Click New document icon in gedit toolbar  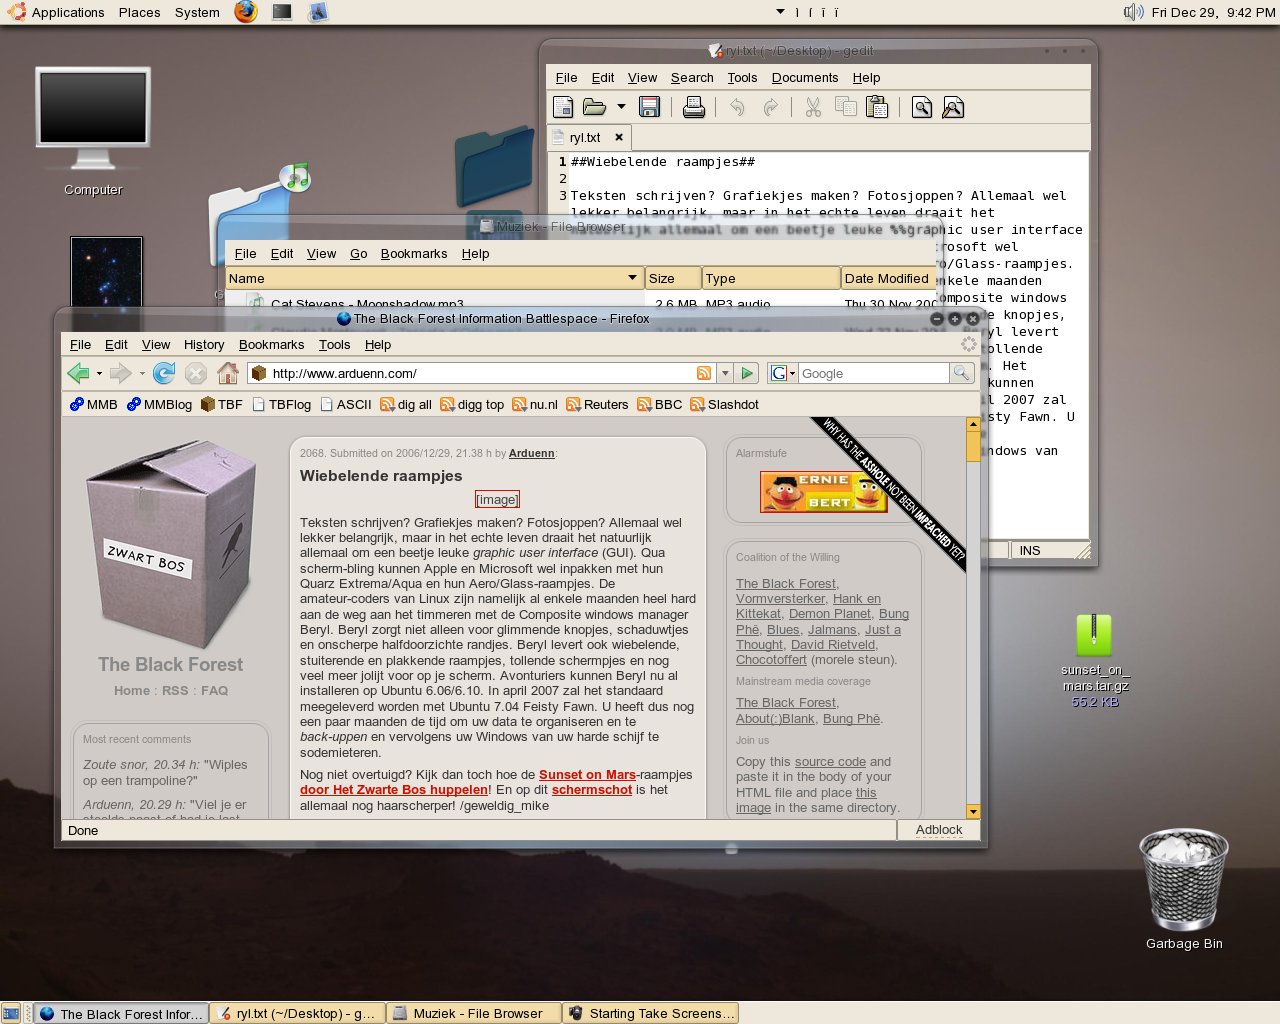point(563,107)
